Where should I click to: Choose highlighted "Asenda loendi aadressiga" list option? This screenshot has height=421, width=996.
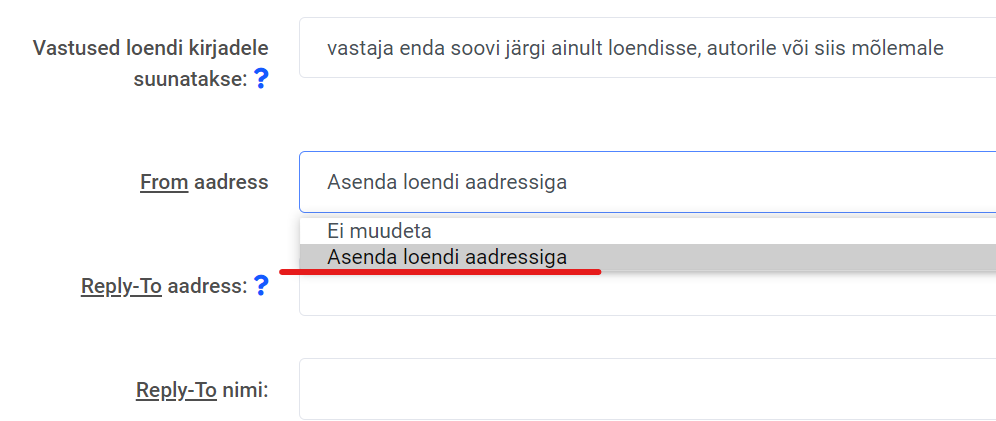pos(447,257)
